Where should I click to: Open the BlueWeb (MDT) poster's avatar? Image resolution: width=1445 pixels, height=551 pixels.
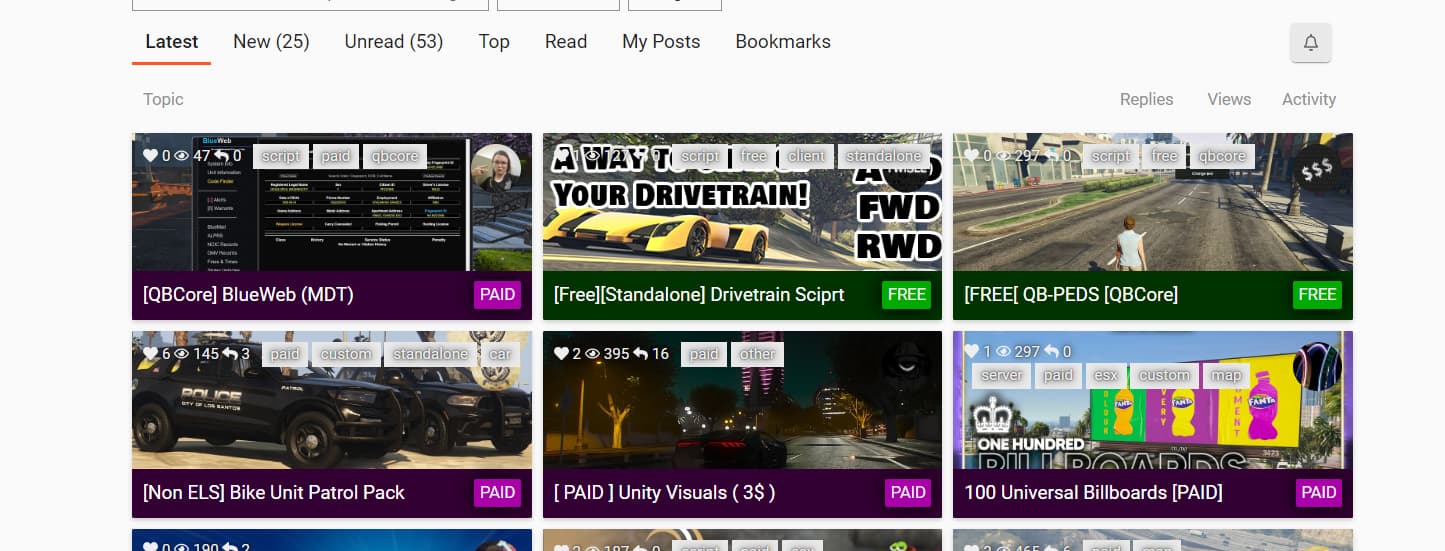click(x=495, y=170)
